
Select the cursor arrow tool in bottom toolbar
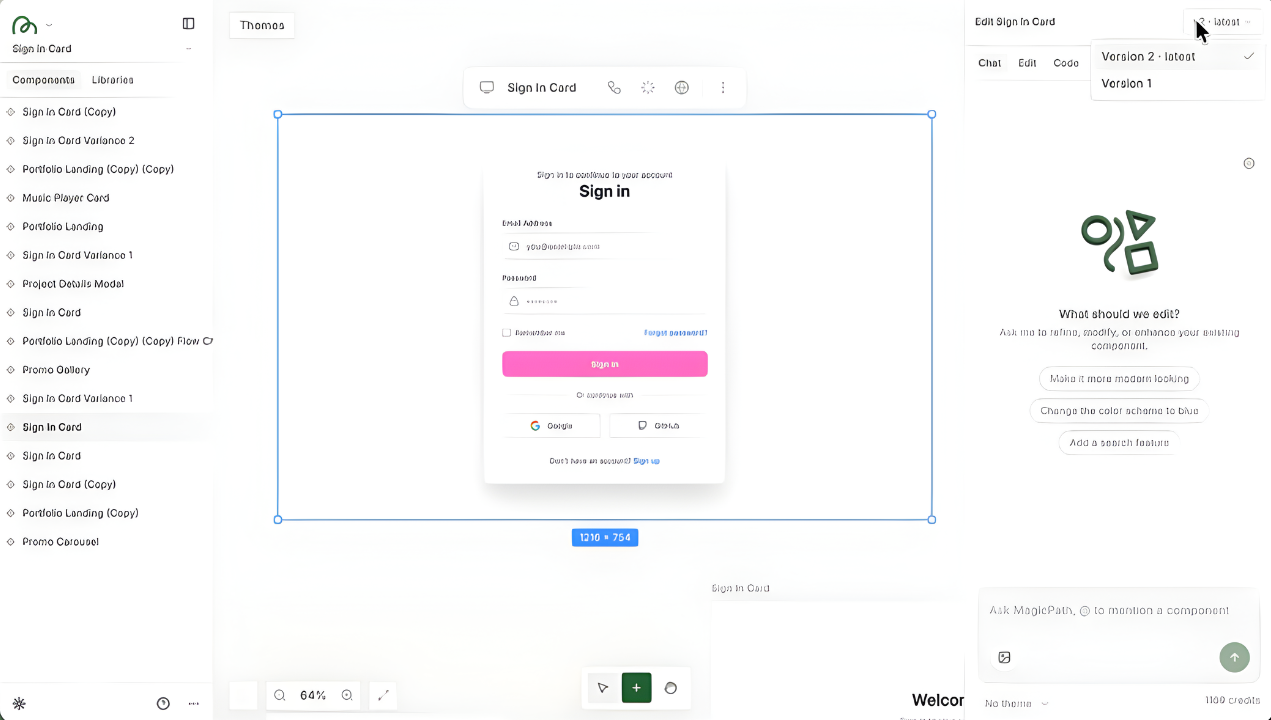click(603, 688)
